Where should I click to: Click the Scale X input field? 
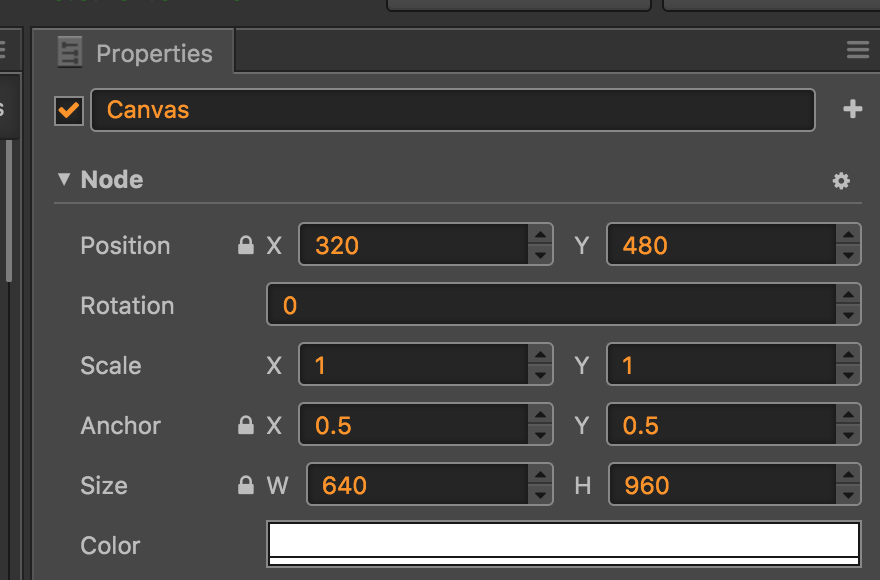(412, 366)
